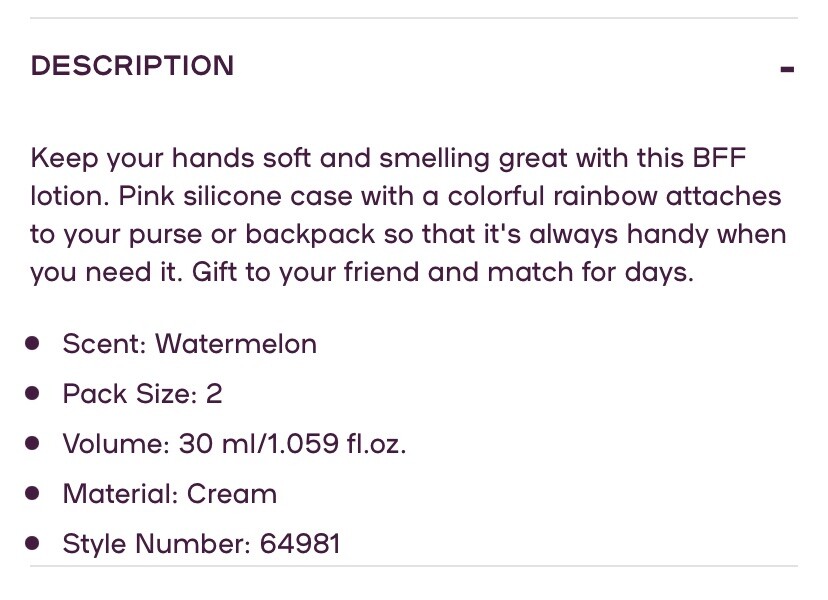Click the DESCRIPTION section heading
Image resolution: width=828 pixels, height=600 pixels.
[x=132, y=66]
